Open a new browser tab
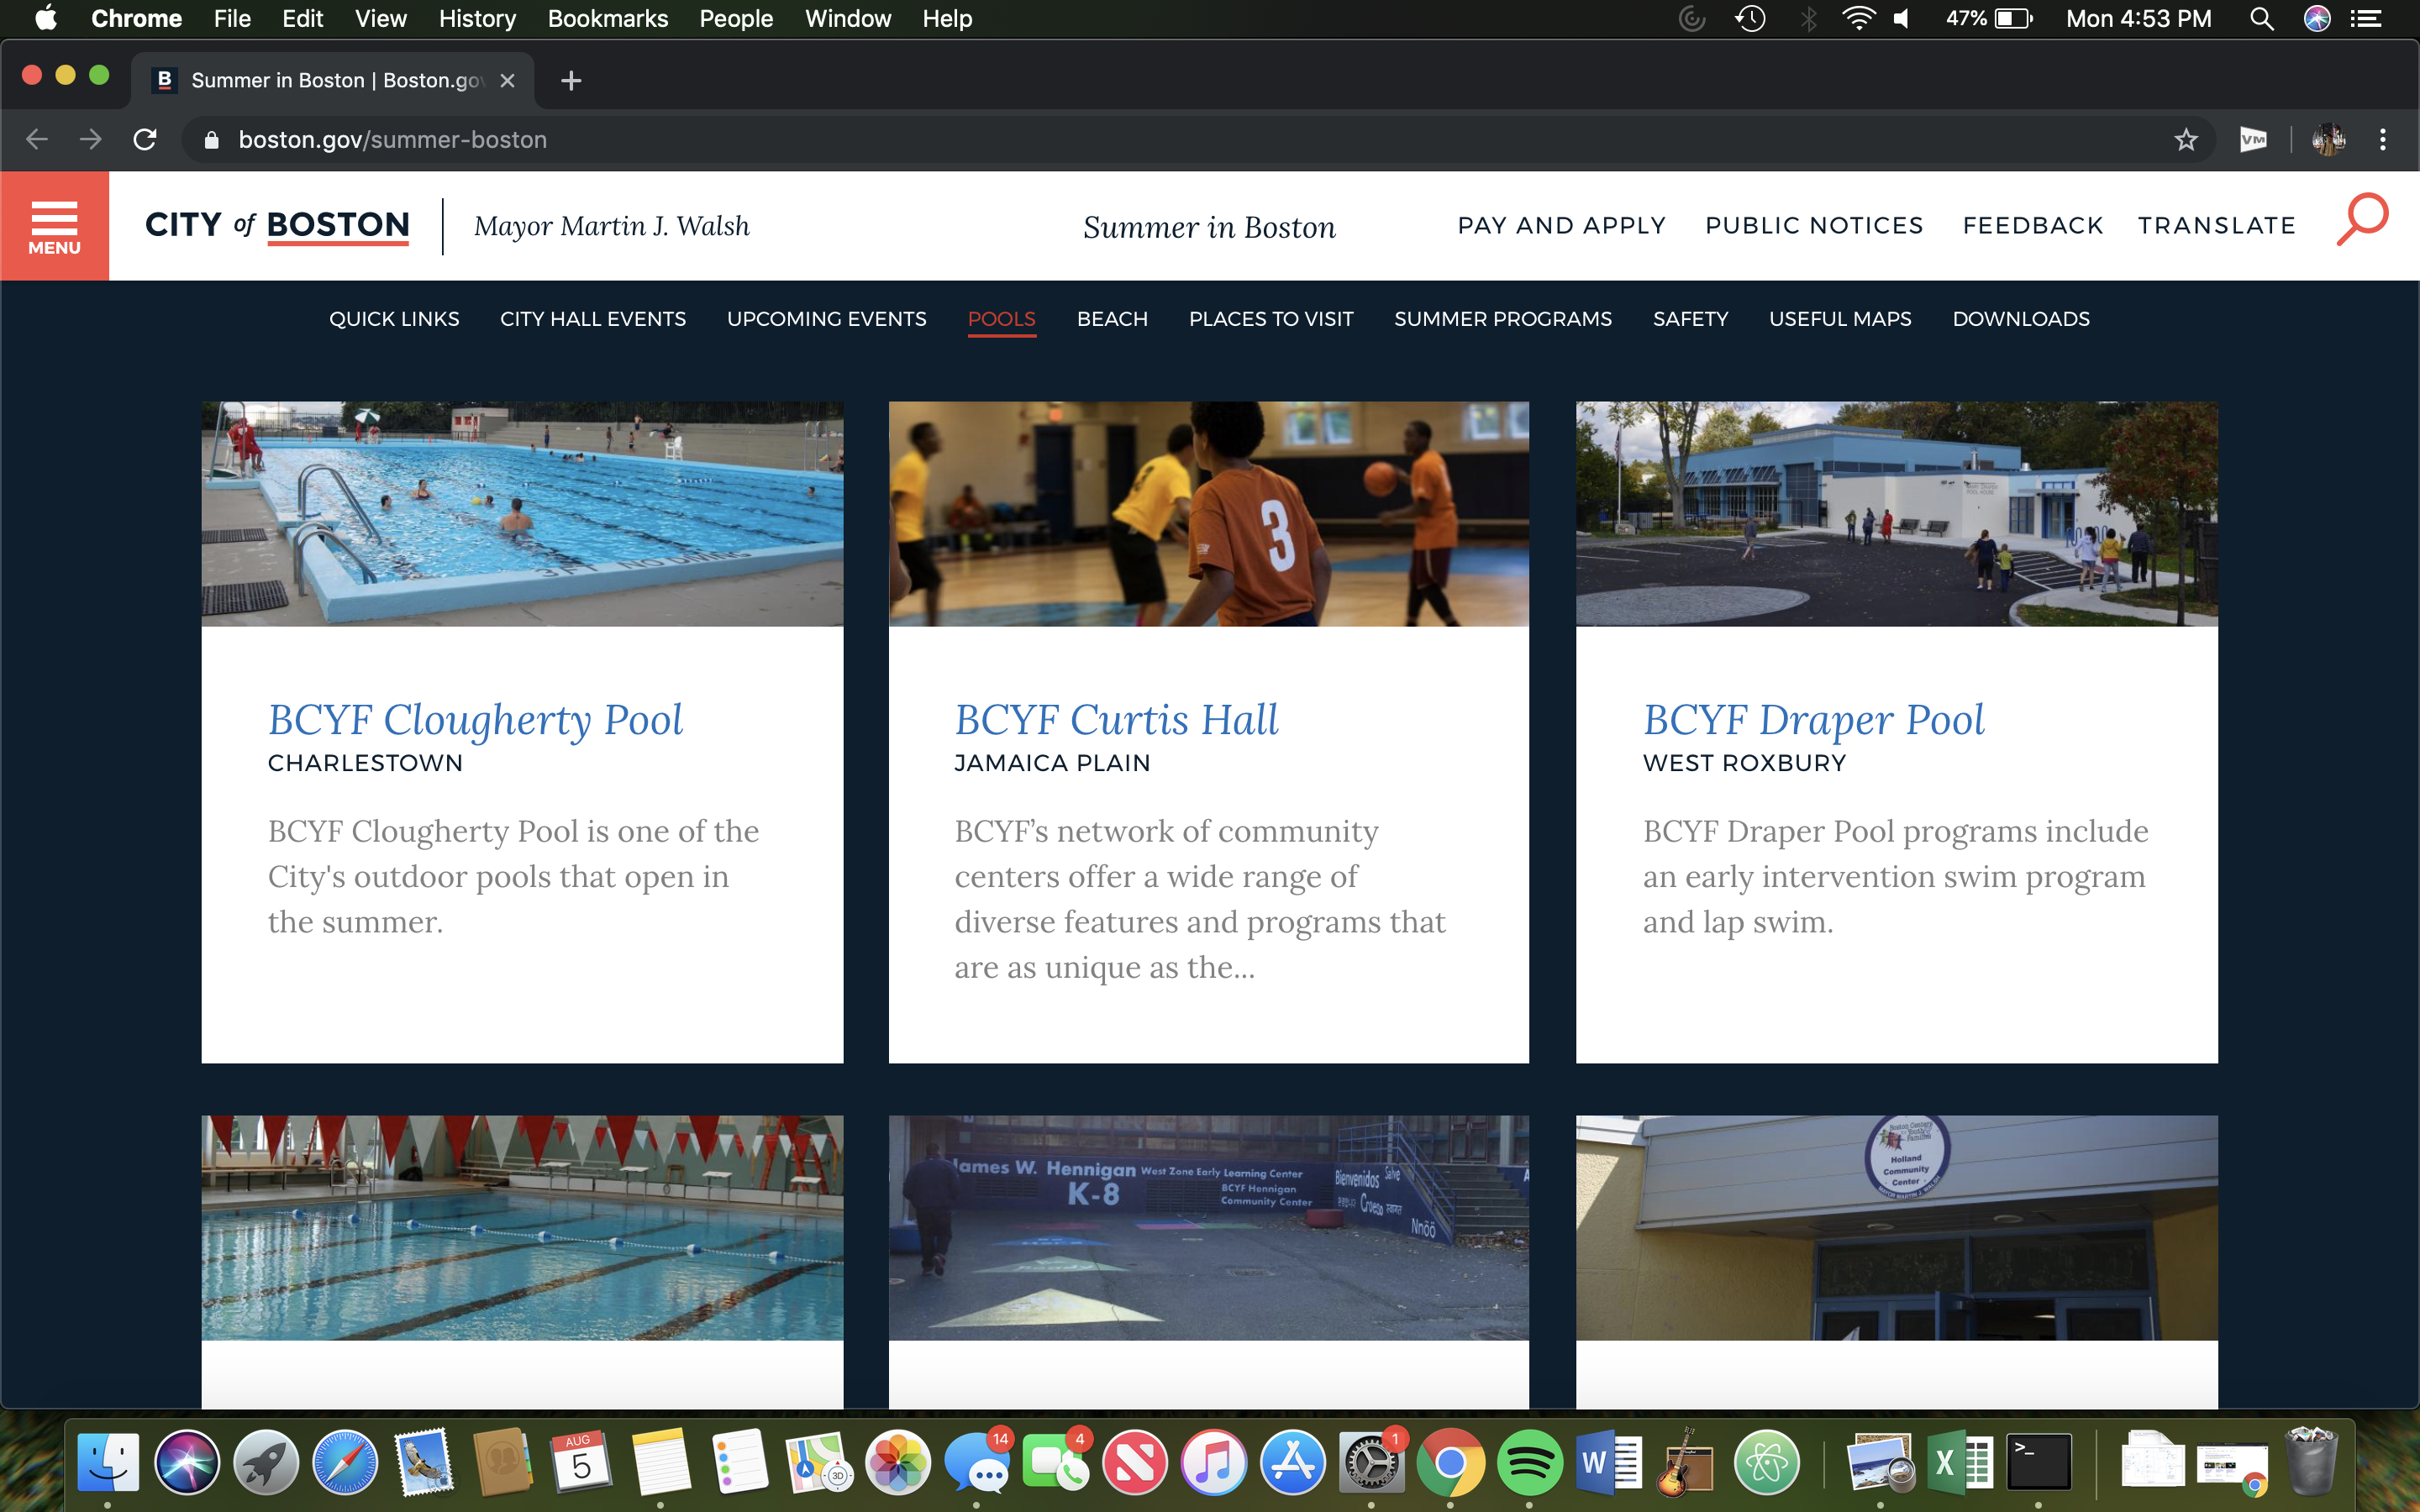 [x=571, y=81]
